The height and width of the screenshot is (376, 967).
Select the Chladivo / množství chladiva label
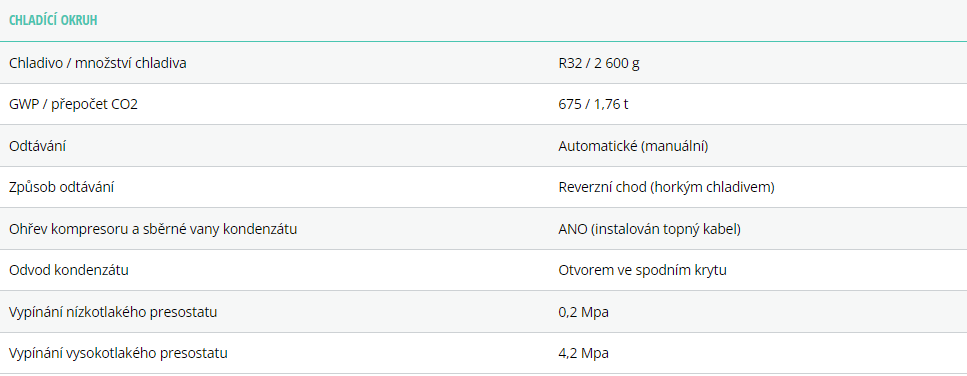click(97, 63)
